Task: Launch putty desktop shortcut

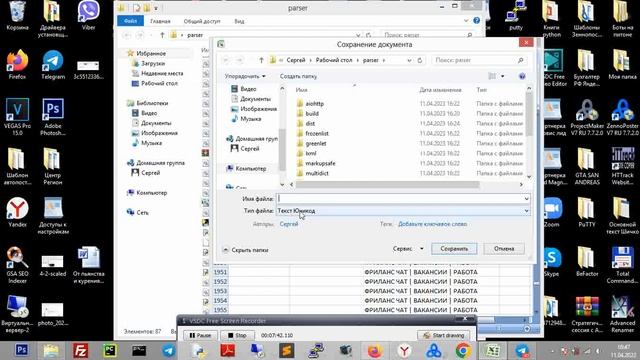Action: point(516,16)
